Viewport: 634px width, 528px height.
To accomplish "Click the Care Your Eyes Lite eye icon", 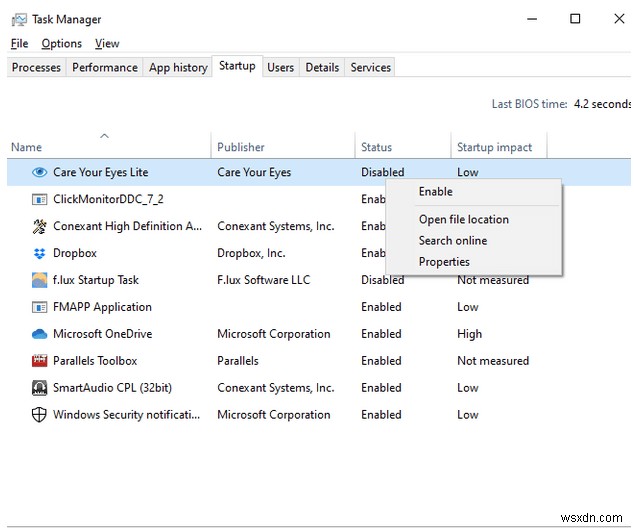I will coord(39,172).
